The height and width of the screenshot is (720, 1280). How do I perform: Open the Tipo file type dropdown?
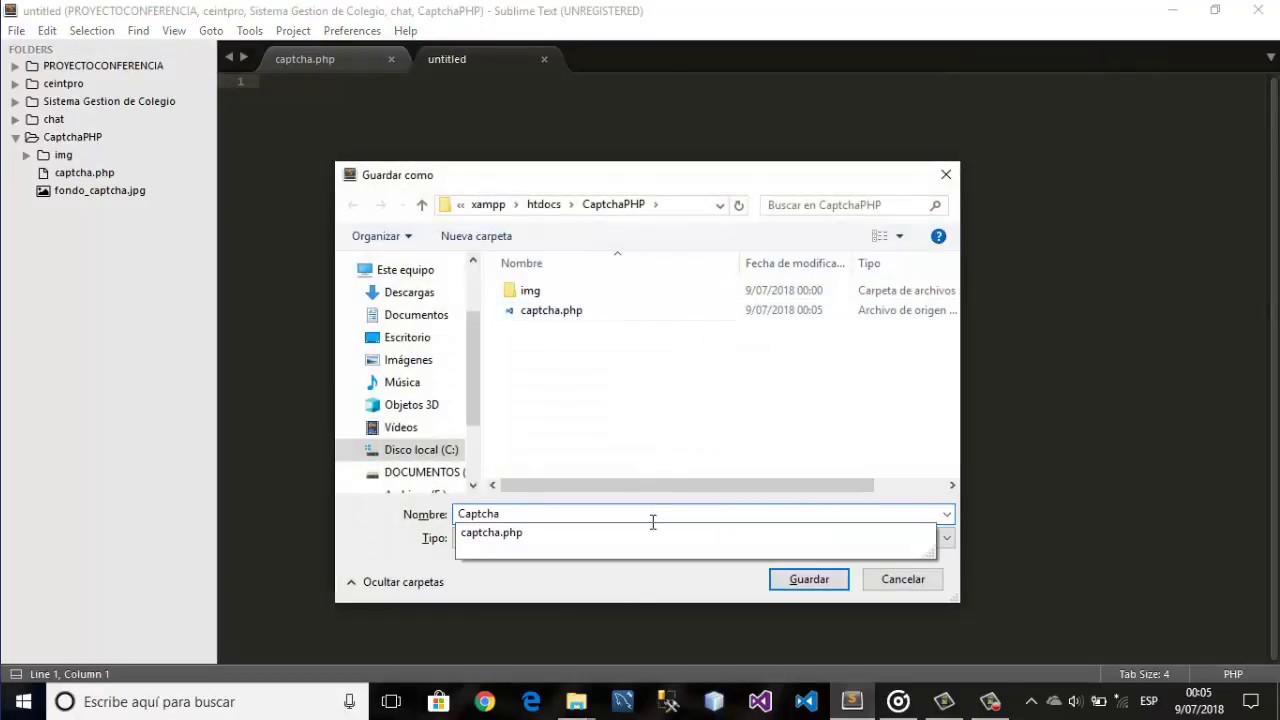tap(947, 539)
